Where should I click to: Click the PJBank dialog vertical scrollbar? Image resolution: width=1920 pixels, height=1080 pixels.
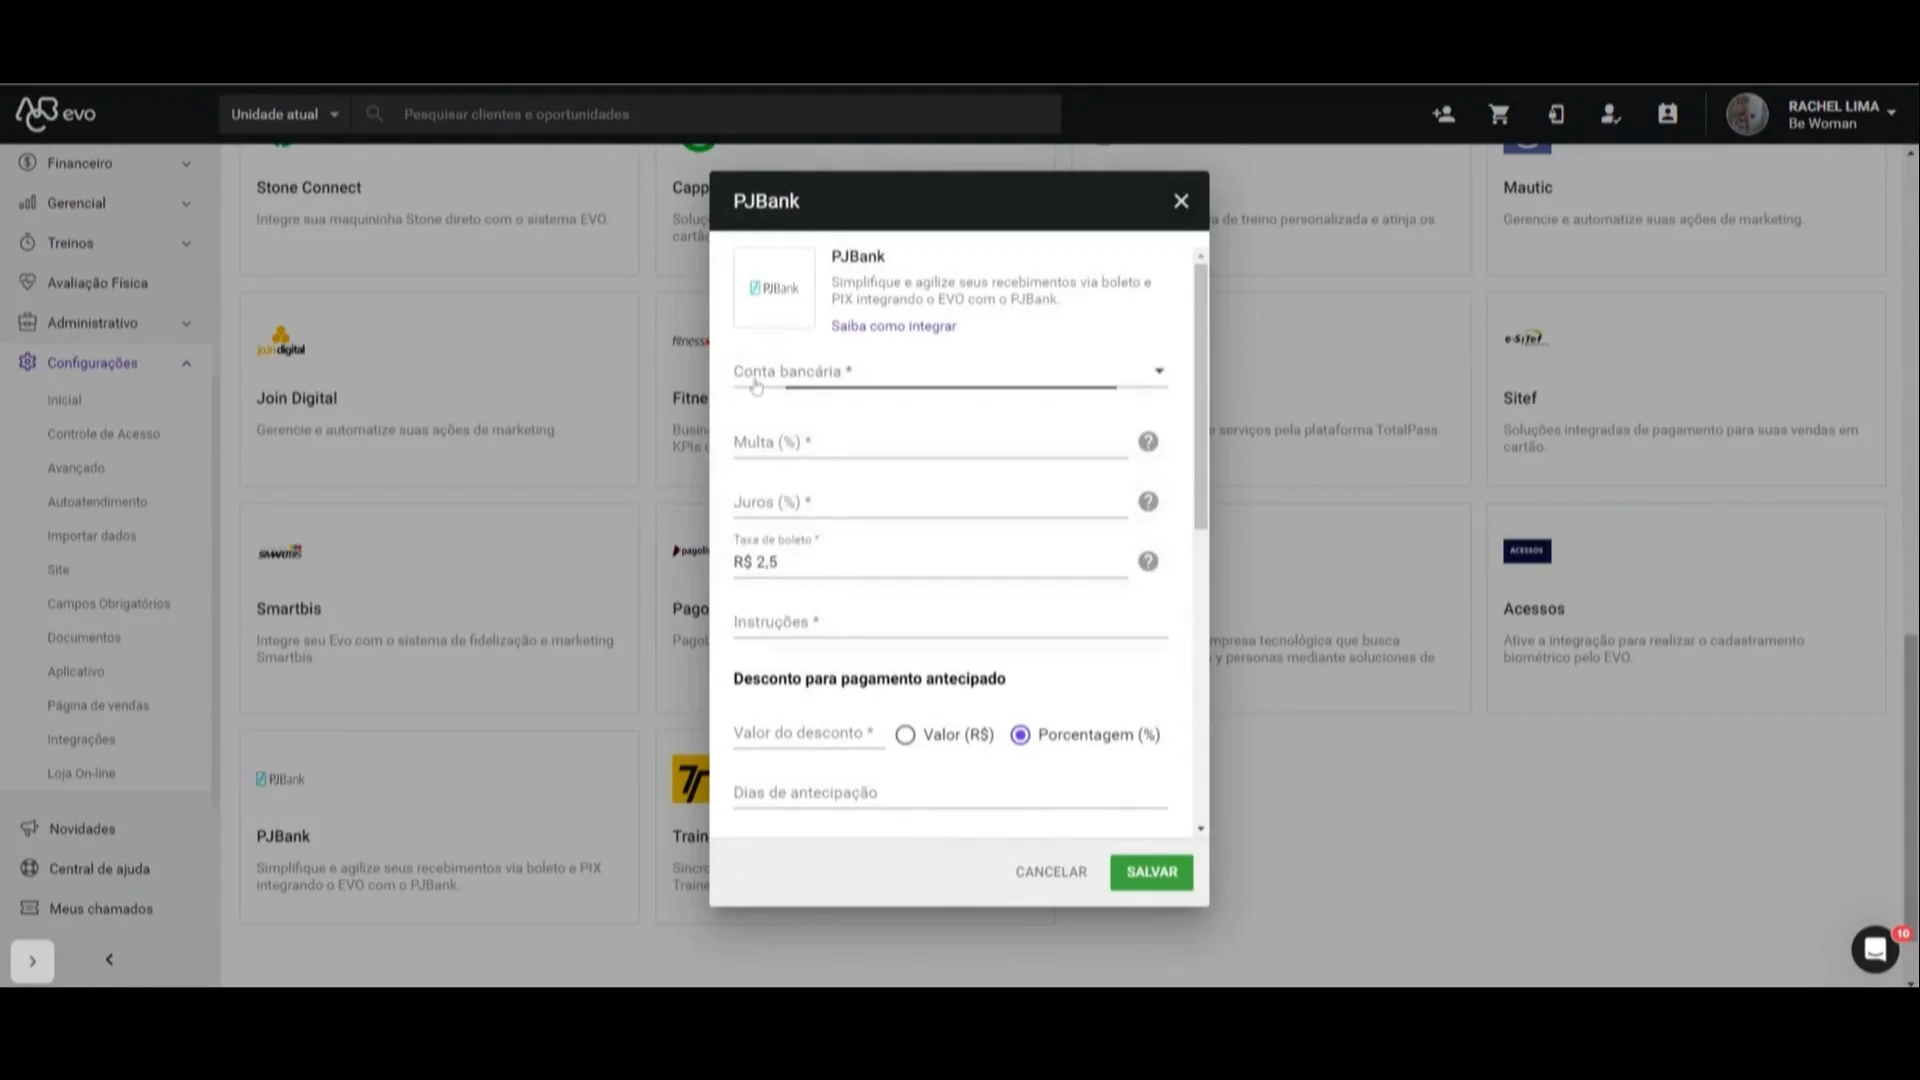1200,396
